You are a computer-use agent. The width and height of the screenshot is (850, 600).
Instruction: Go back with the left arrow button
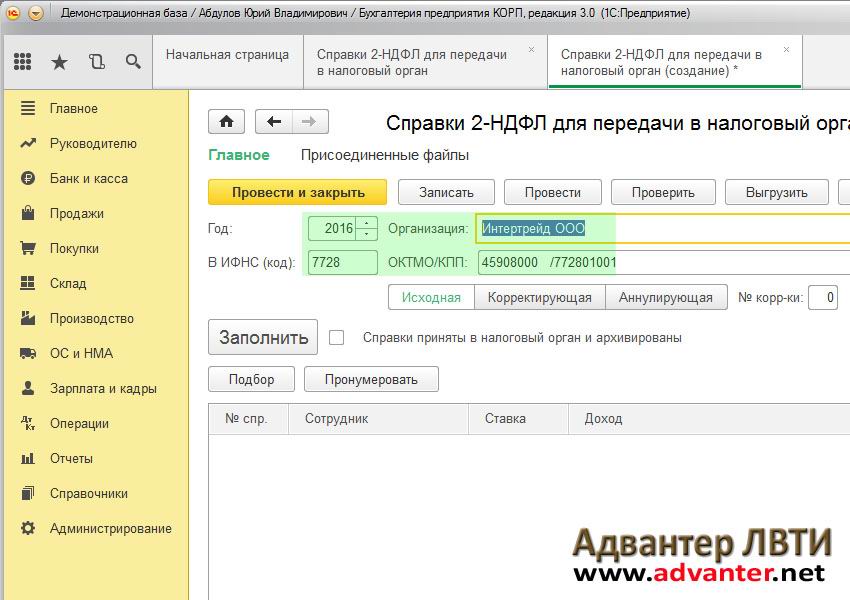[x=274, y=121]
